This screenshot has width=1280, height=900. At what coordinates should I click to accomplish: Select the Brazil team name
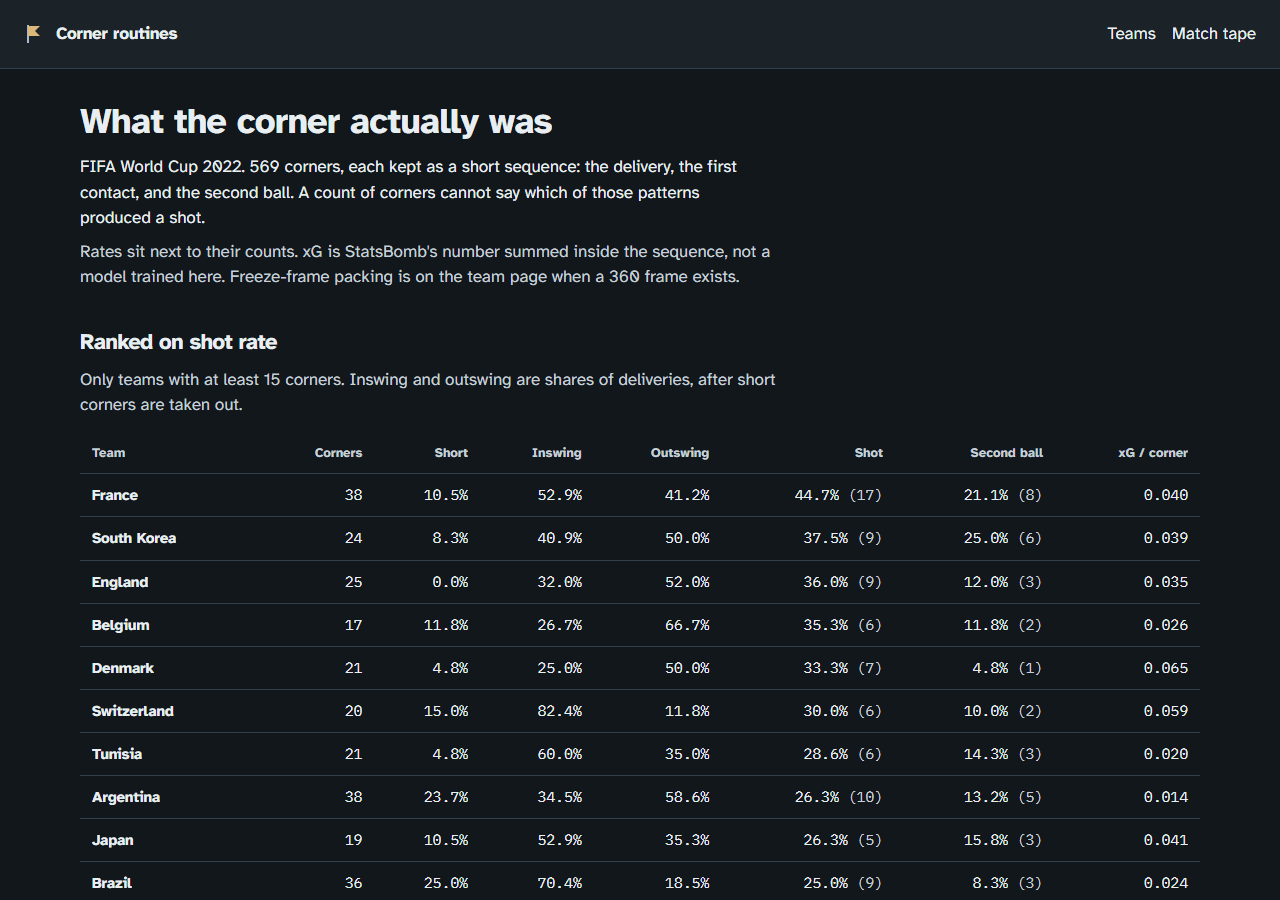point(112,883)
